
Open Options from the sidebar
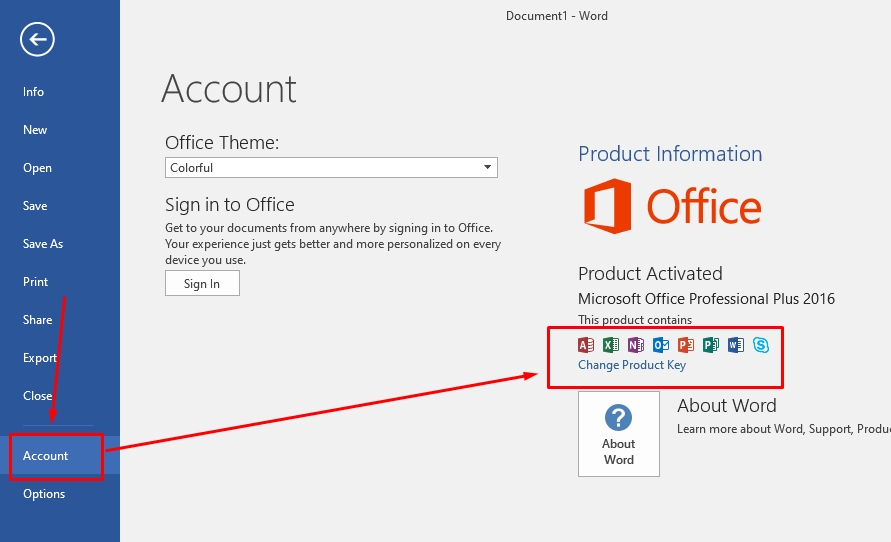(x=44, y=494)
